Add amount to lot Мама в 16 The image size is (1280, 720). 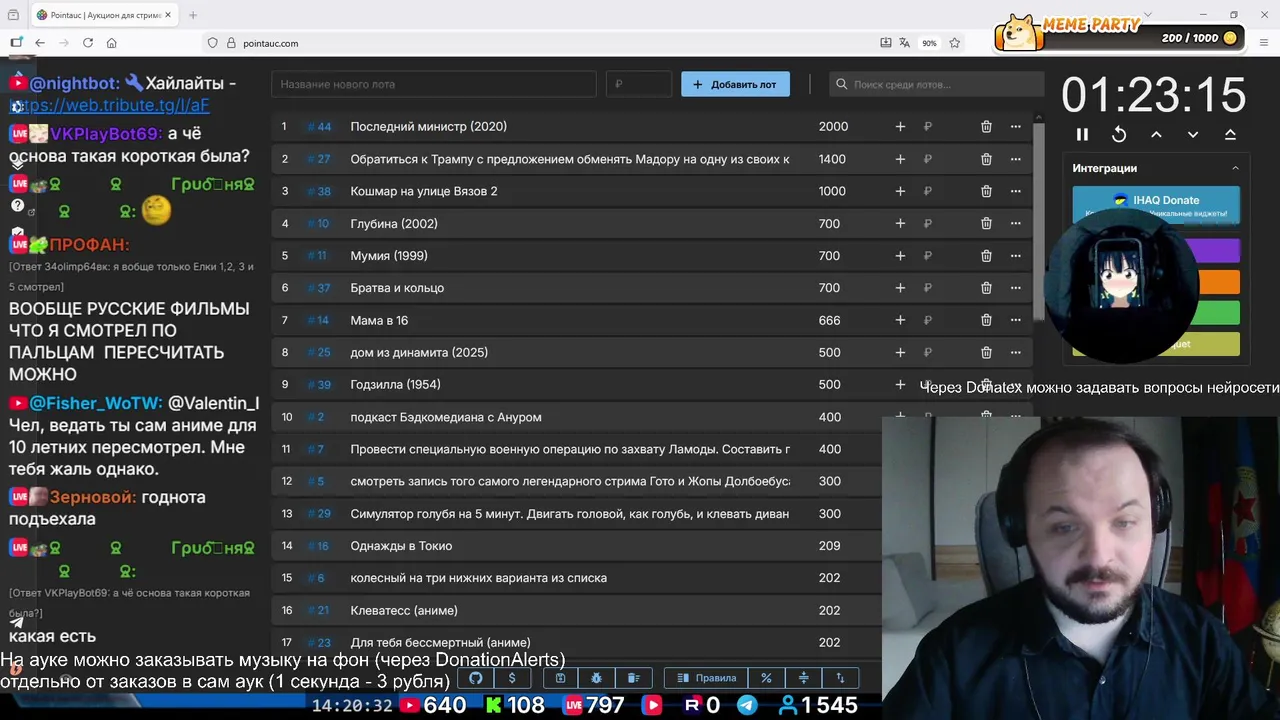tap(900, 320)
